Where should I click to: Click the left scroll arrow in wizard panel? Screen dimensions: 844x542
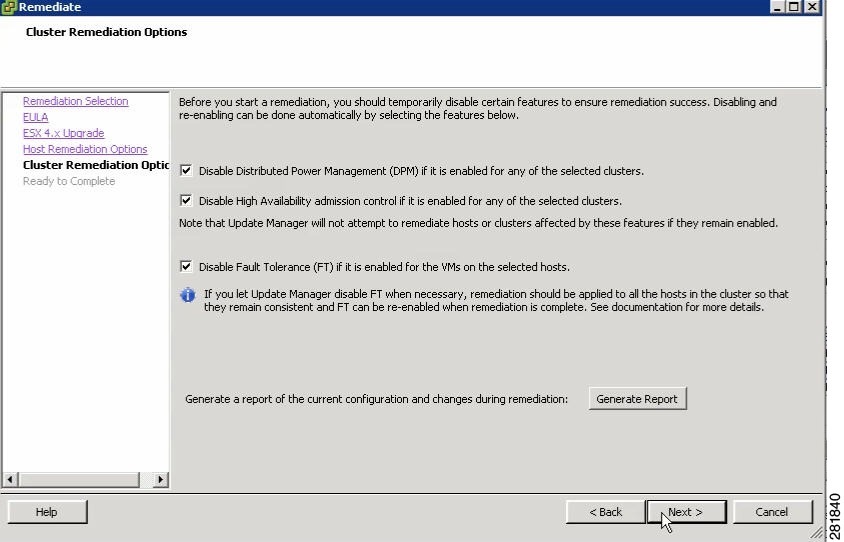tap(10, 479)
